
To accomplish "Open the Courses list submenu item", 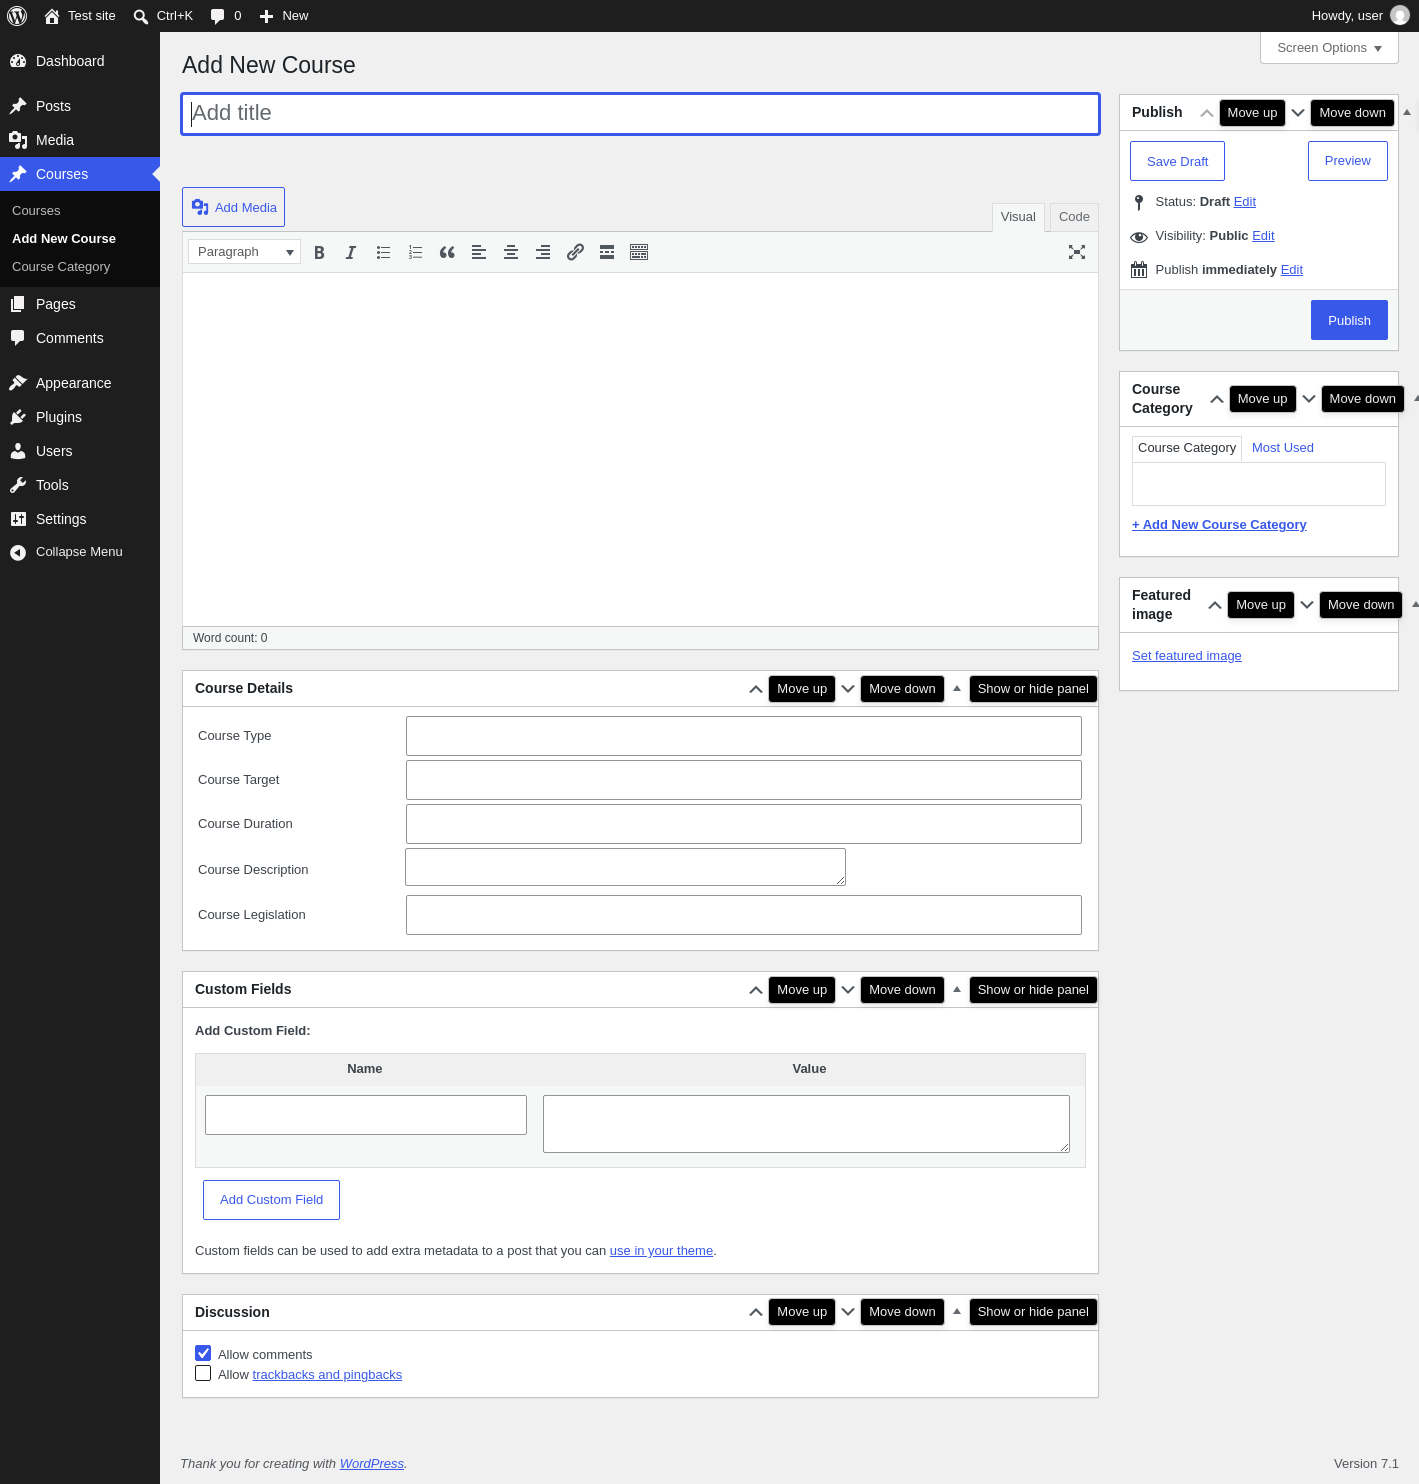I will click(36, 211).
